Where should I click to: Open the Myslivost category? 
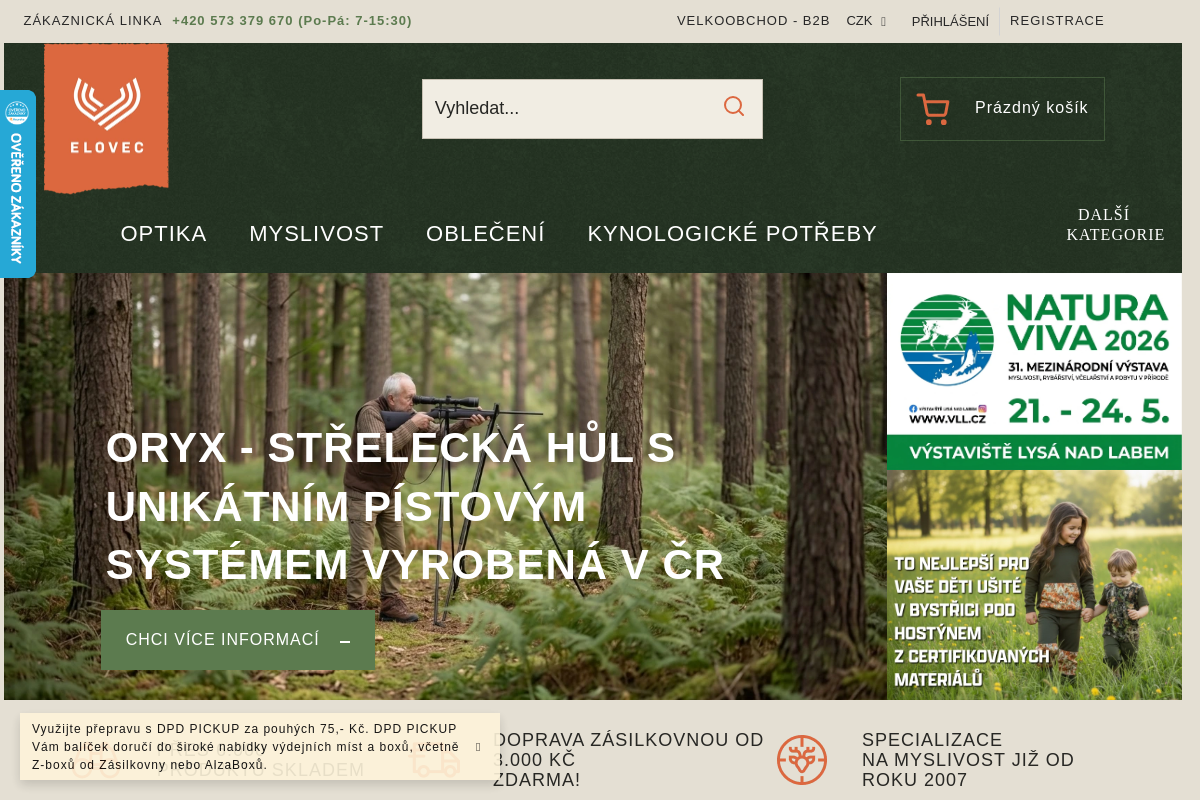click(316, 234)
